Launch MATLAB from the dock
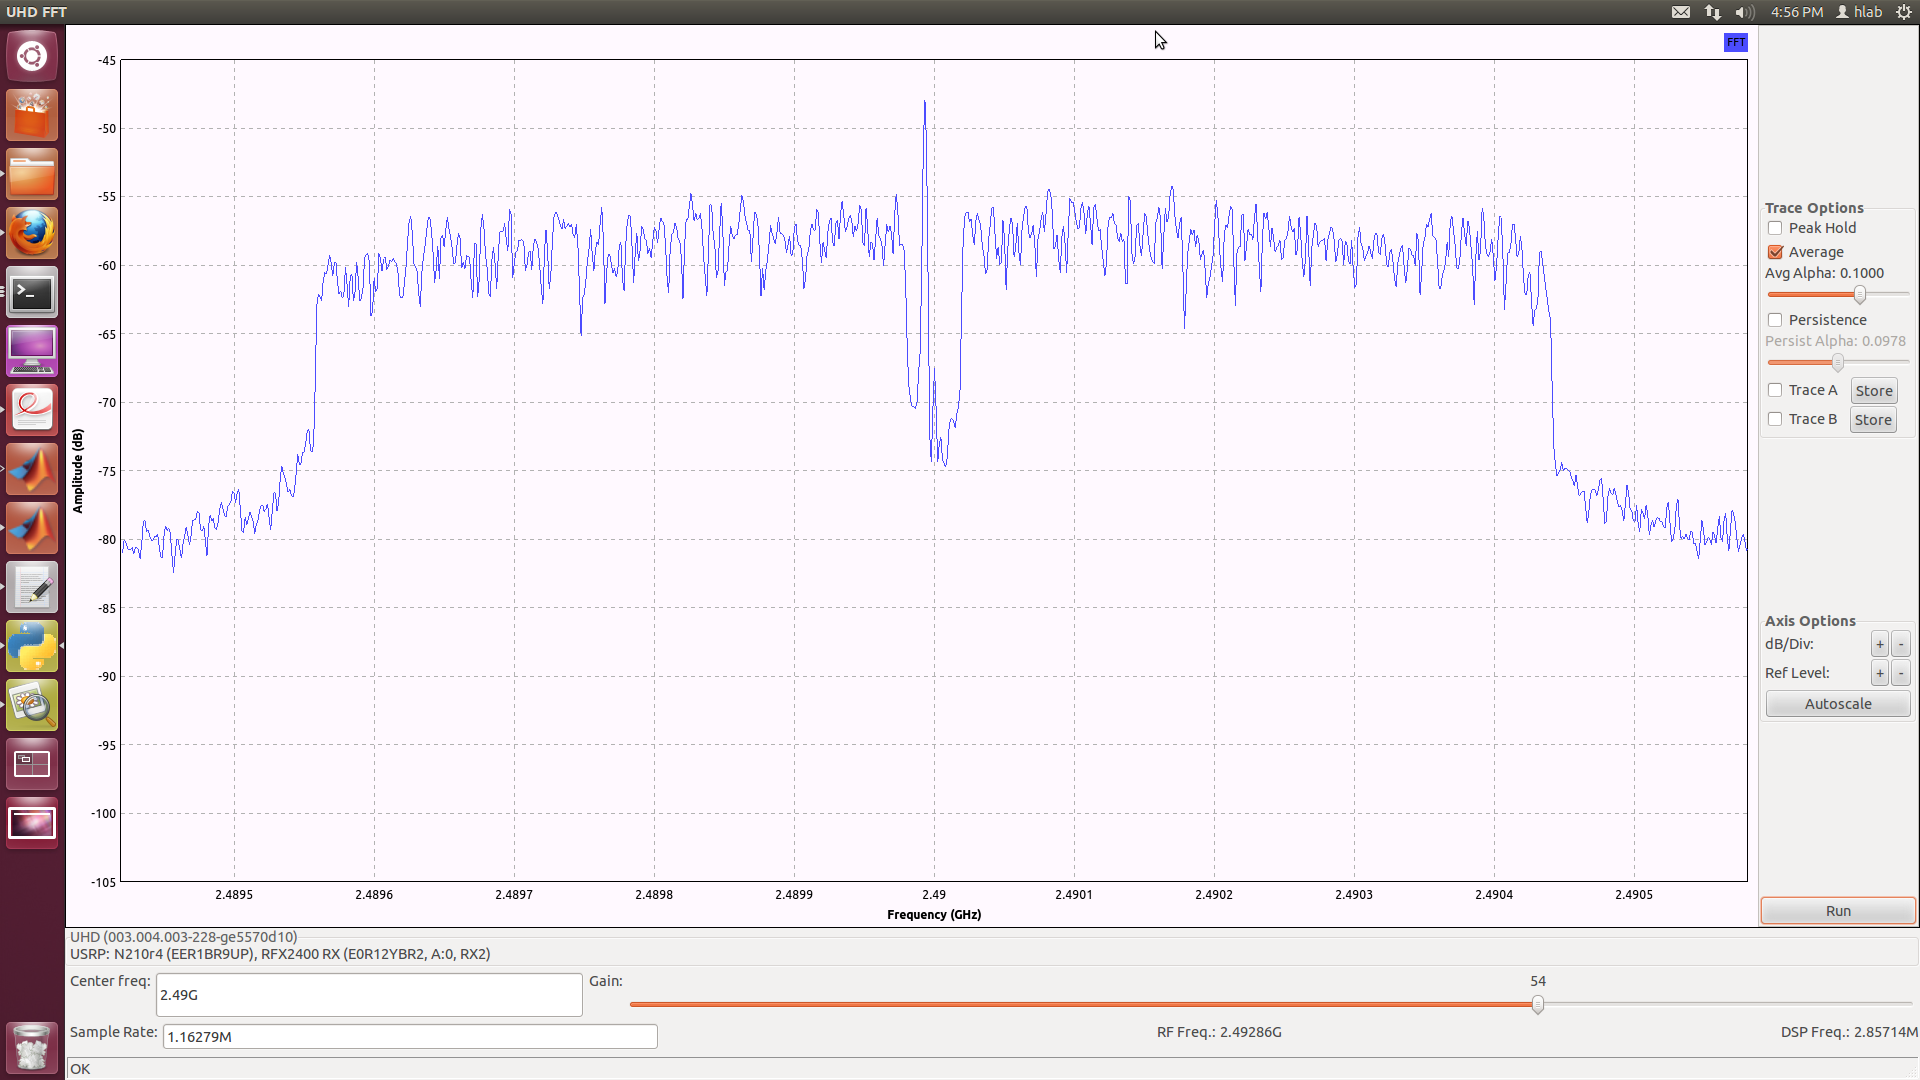Viewport: 1920px width, 1080px height. pyautogui.click(x=32, y=469)
